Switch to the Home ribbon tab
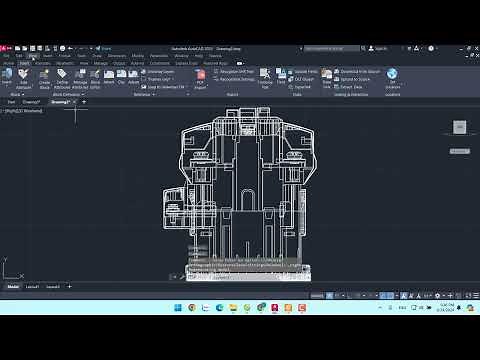Screen dimensions: 480x360 point(9,63)
